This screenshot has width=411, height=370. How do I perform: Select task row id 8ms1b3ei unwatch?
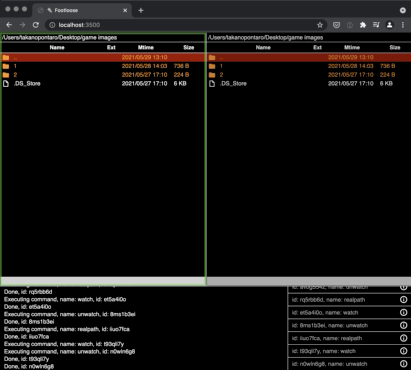[349, 325]
